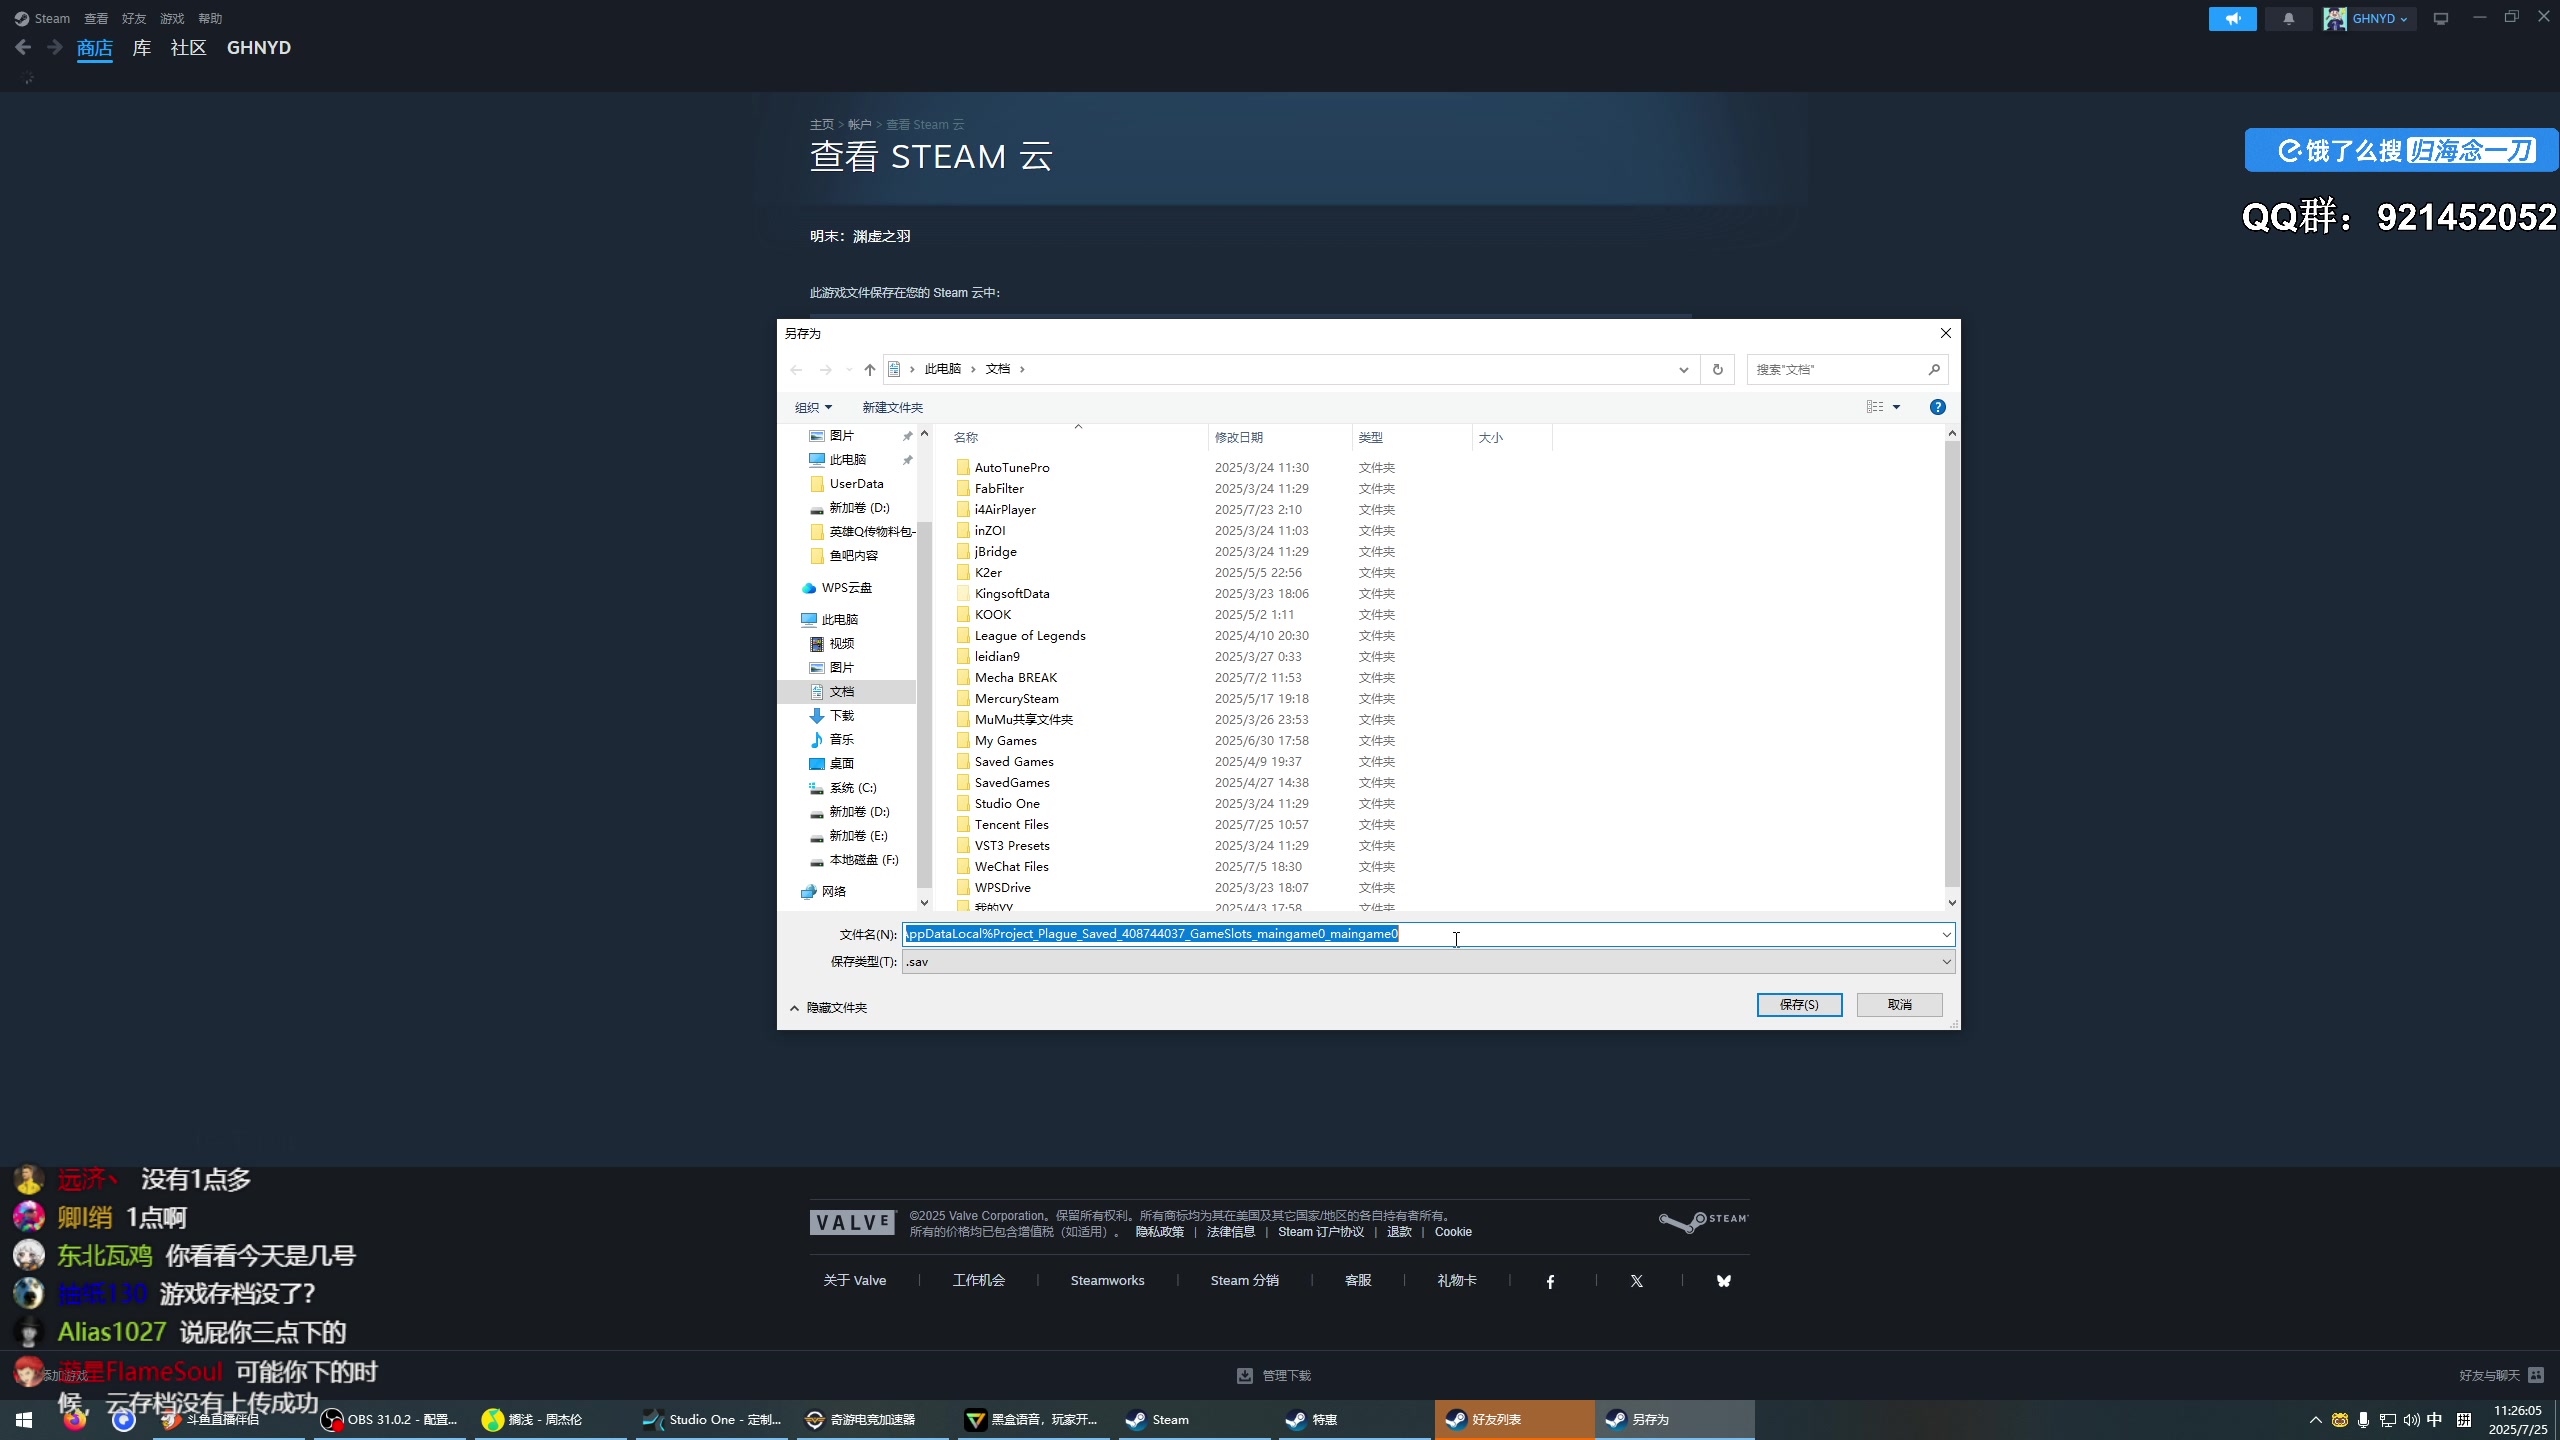Click the Steam back navigation arrow

click(24, 47)
